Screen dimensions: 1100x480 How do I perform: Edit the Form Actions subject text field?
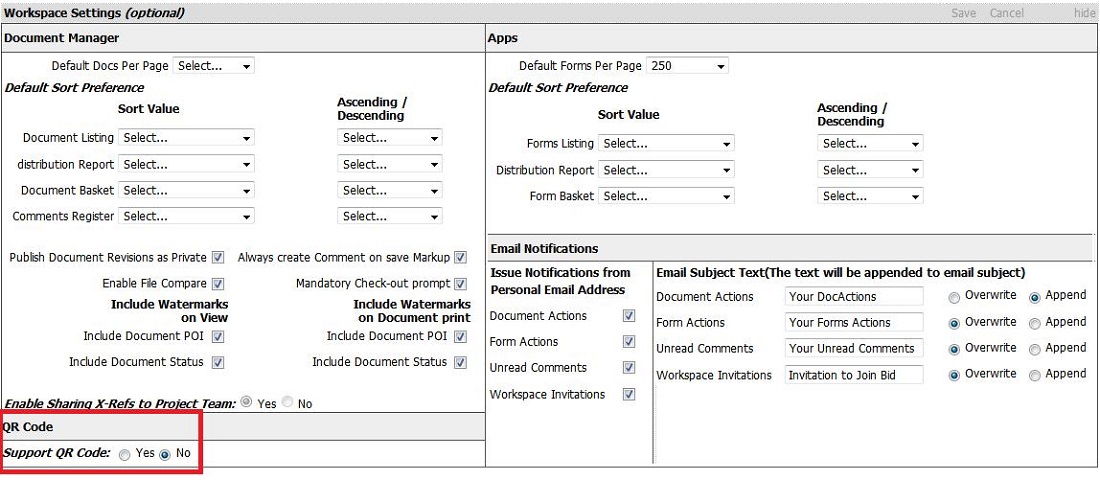pyautogui.click(x=854, y=322)
